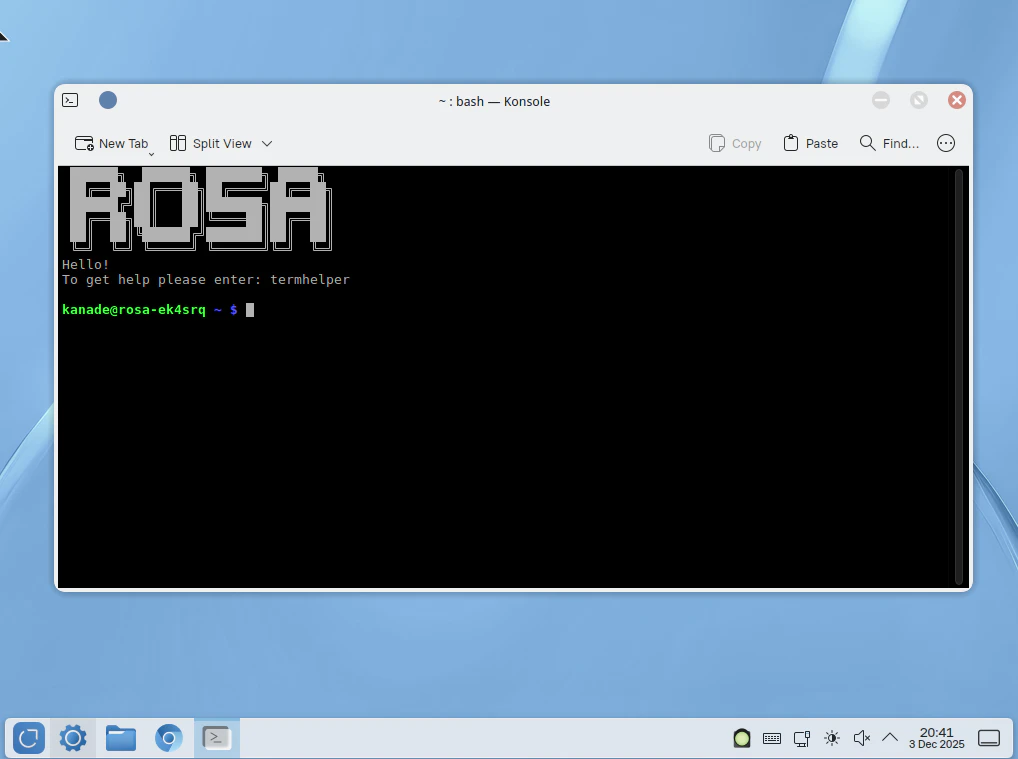Focus the terminal at the command prompt

(x=250, y=310)
